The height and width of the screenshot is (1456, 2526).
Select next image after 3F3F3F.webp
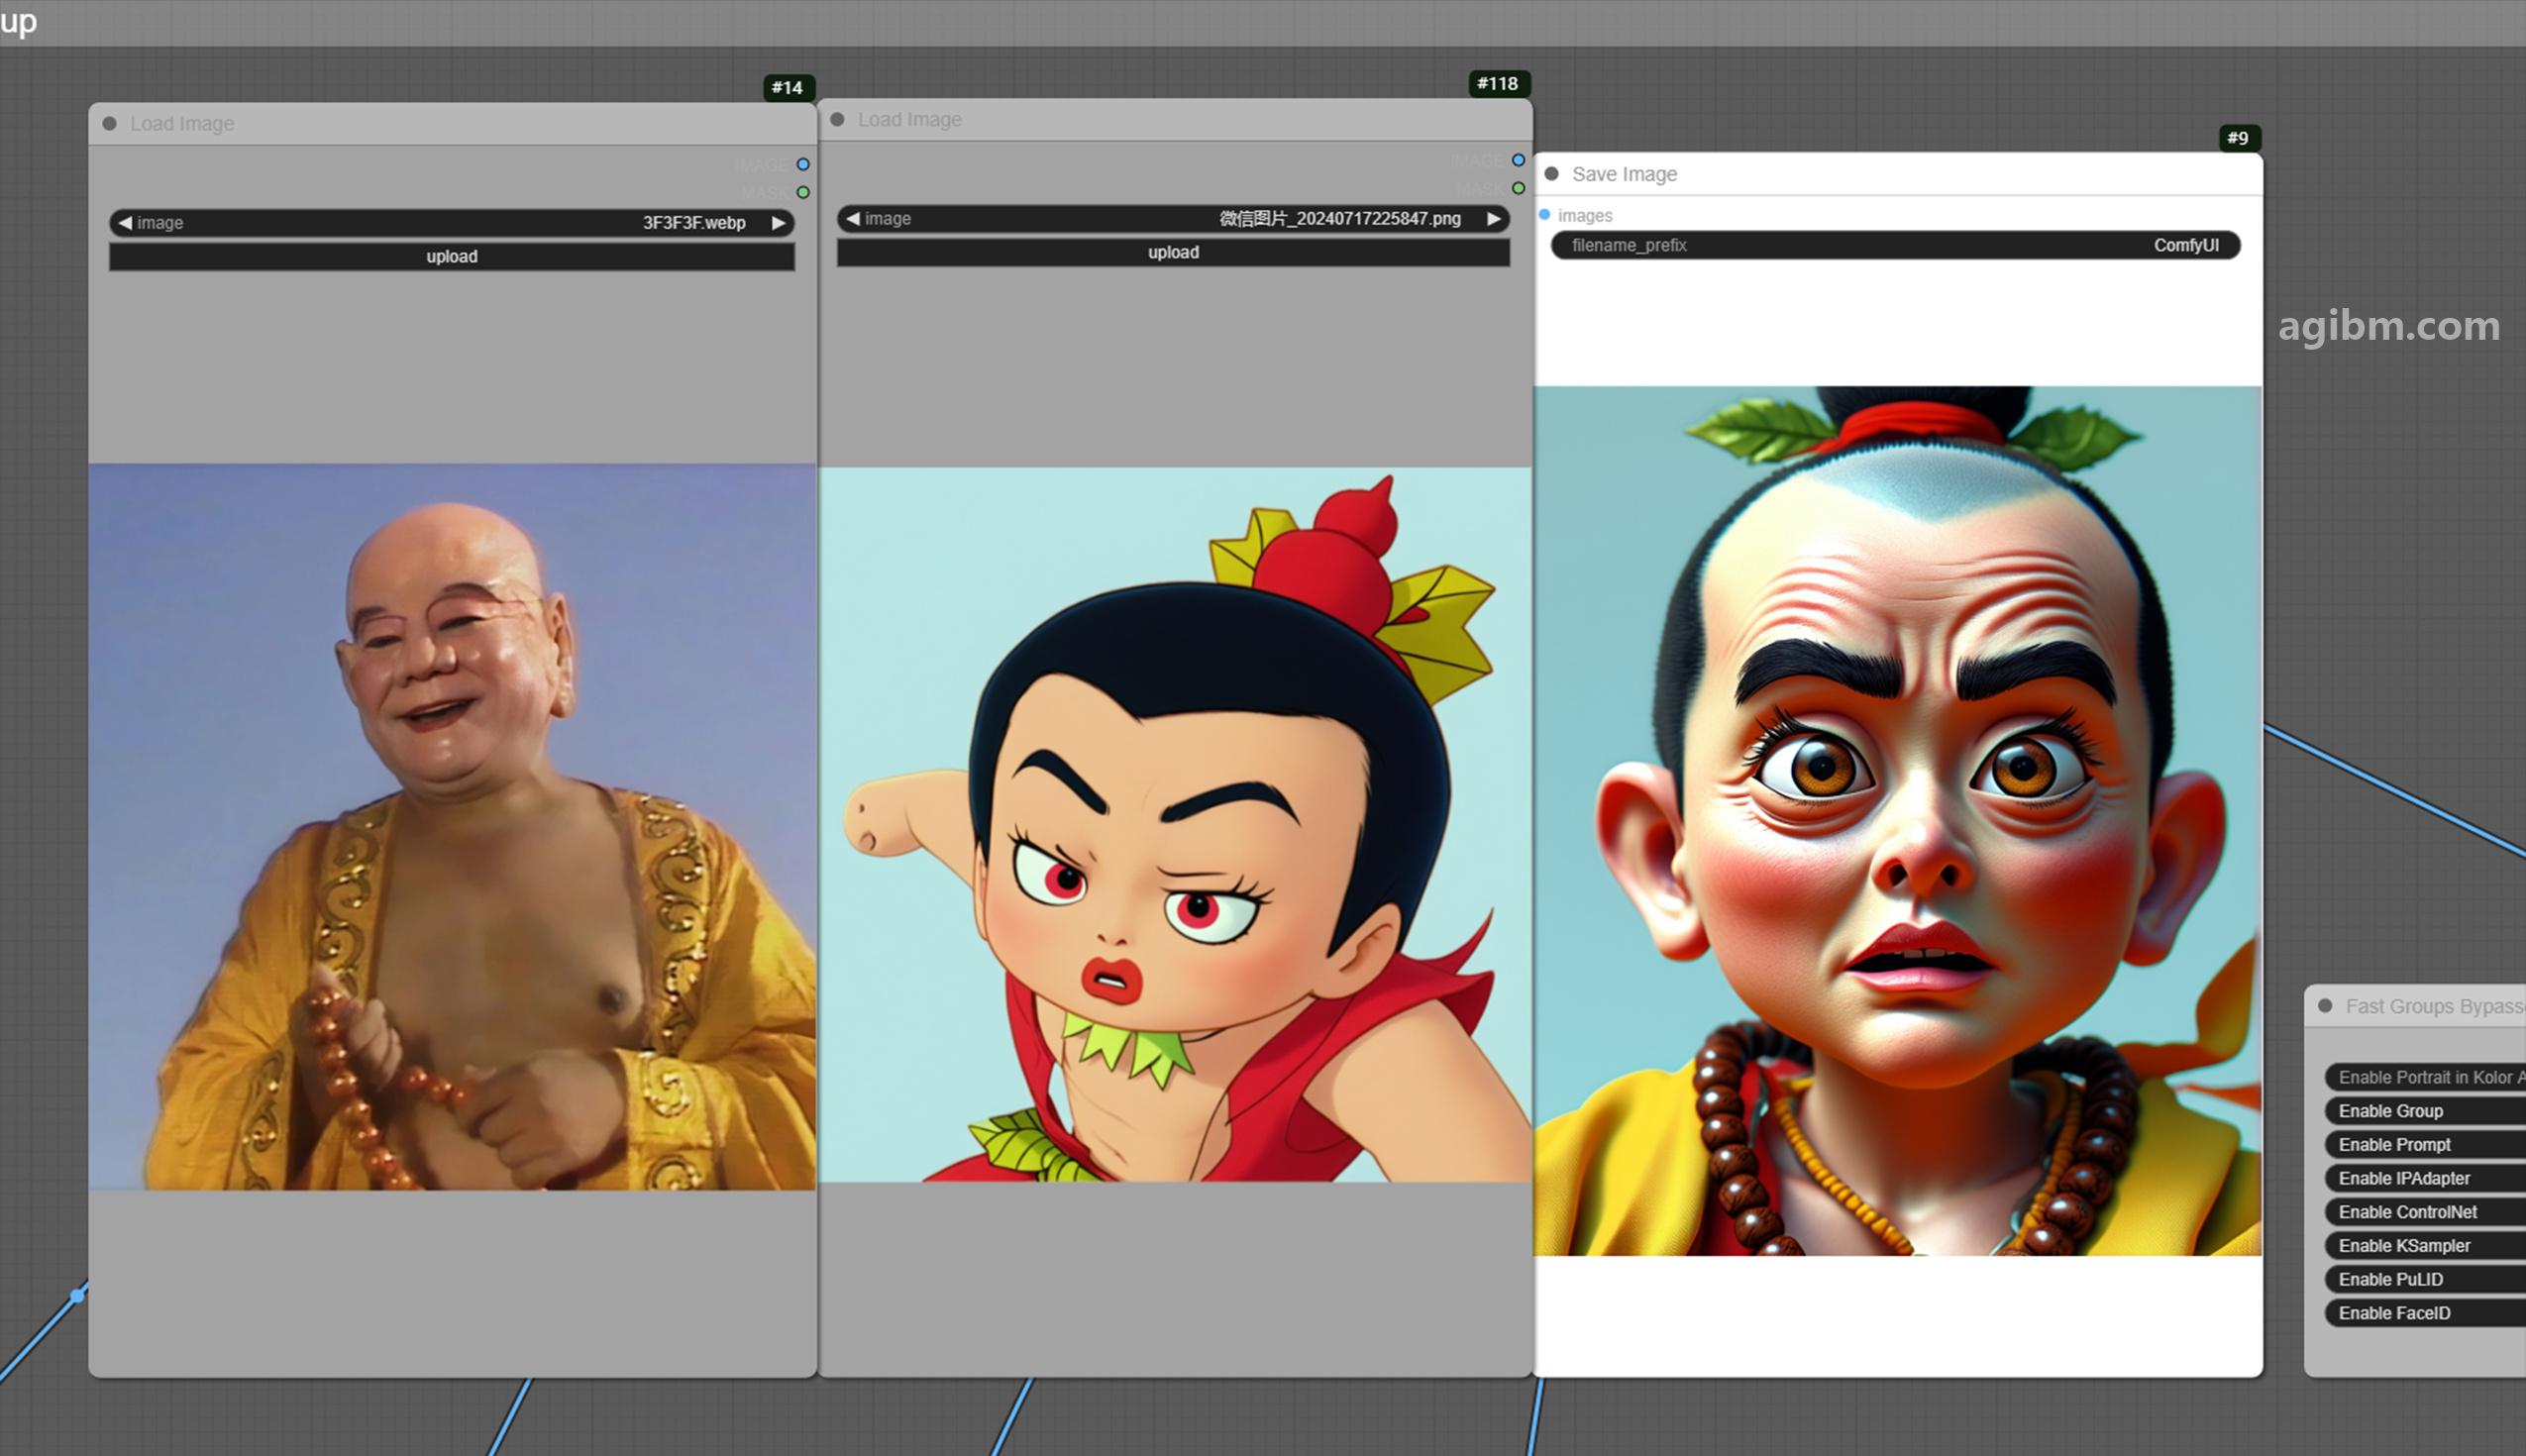click(x=778, y=223)
